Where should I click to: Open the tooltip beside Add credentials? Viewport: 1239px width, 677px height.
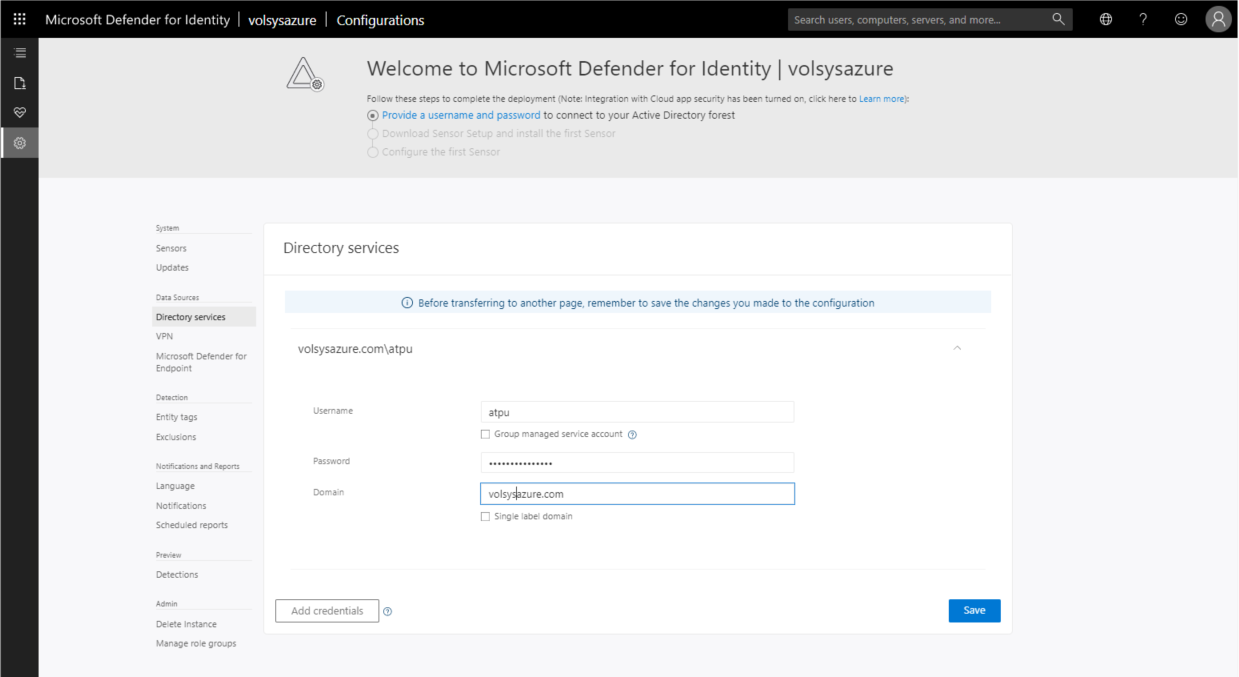tap(388, 610)
